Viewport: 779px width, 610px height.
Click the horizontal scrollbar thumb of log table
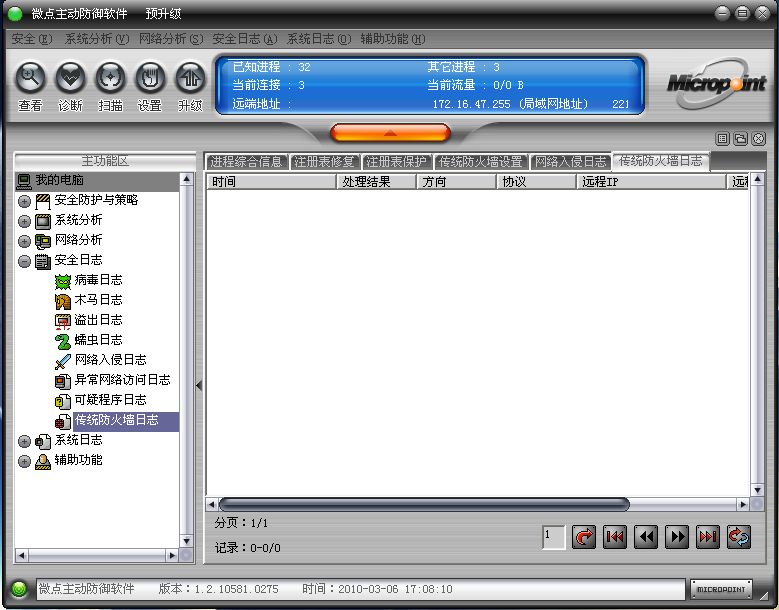[424, 505]
